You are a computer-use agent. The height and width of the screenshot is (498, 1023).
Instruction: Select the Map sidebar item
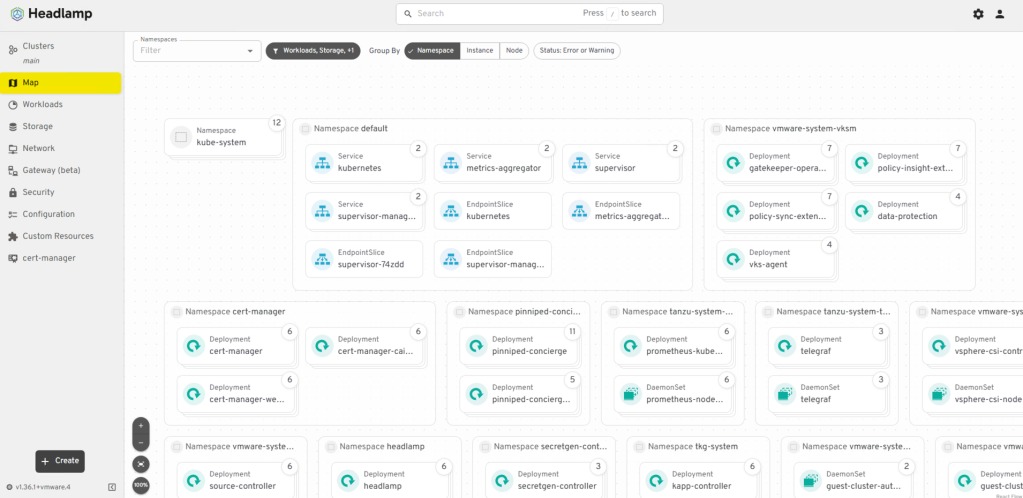pyautogui.click(x=61, y=83)
